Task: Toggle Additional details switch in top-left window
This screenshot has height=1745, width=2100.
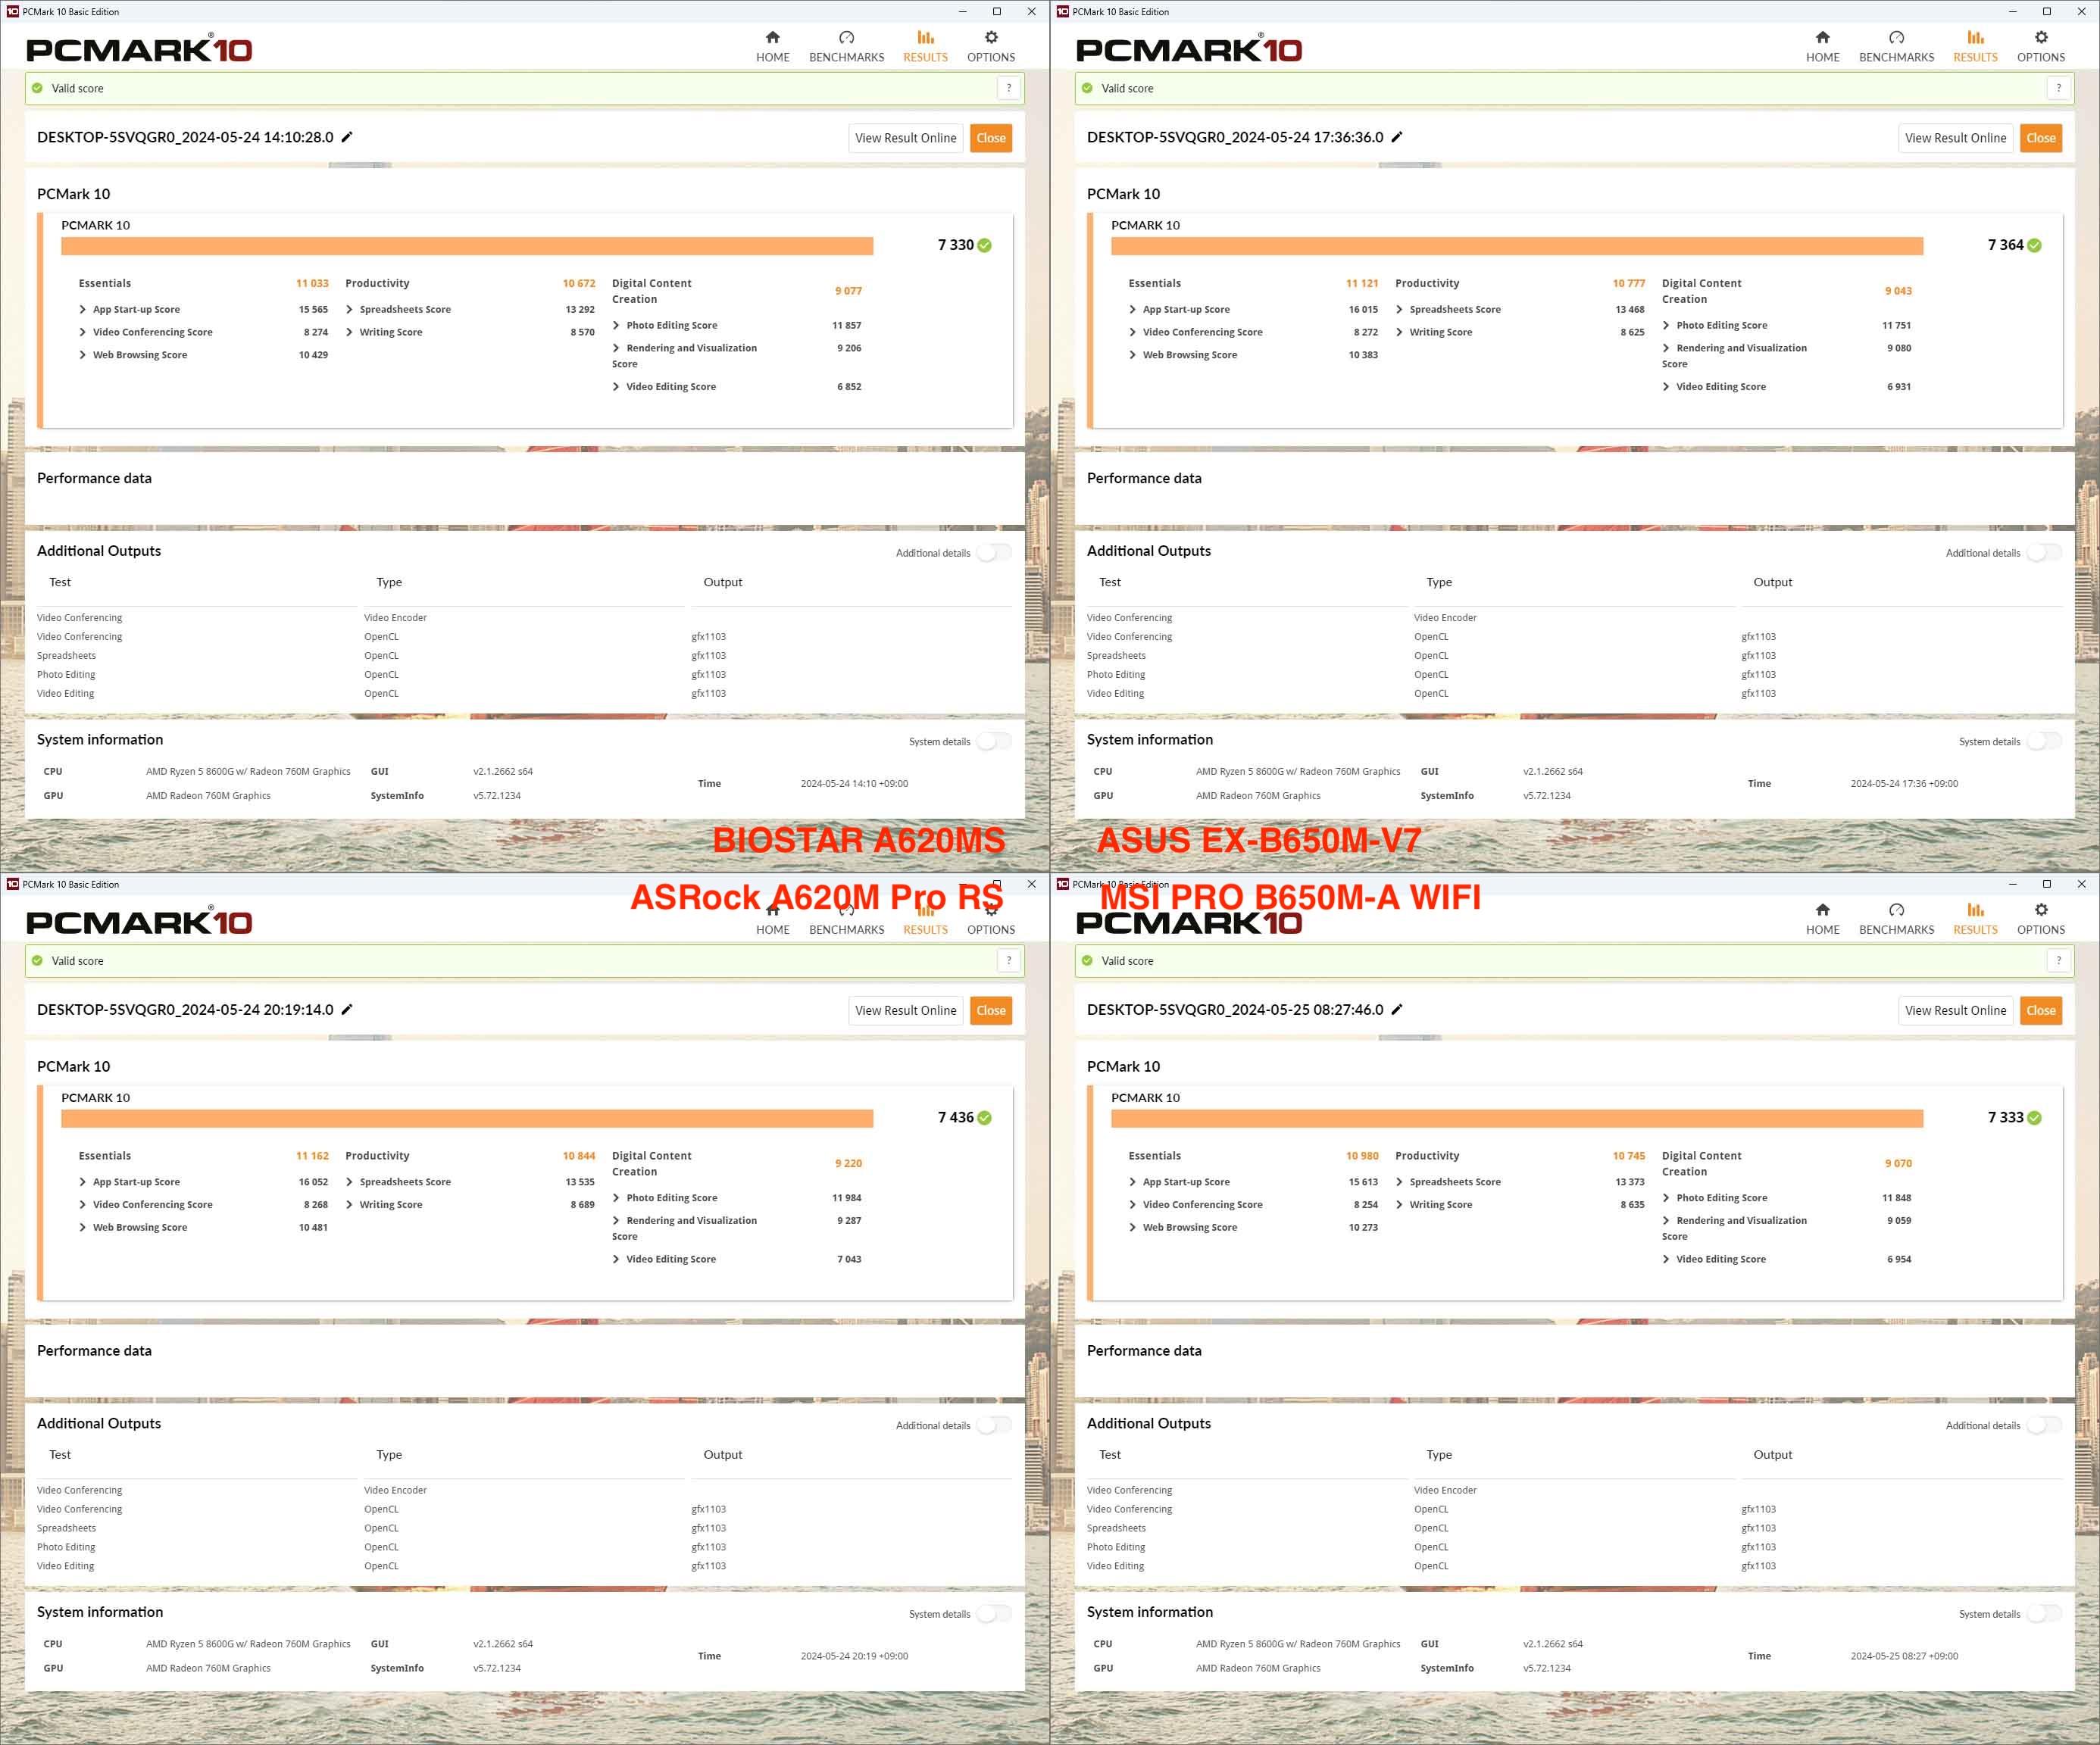Action: pyautogui.click(x=994, y=553)
